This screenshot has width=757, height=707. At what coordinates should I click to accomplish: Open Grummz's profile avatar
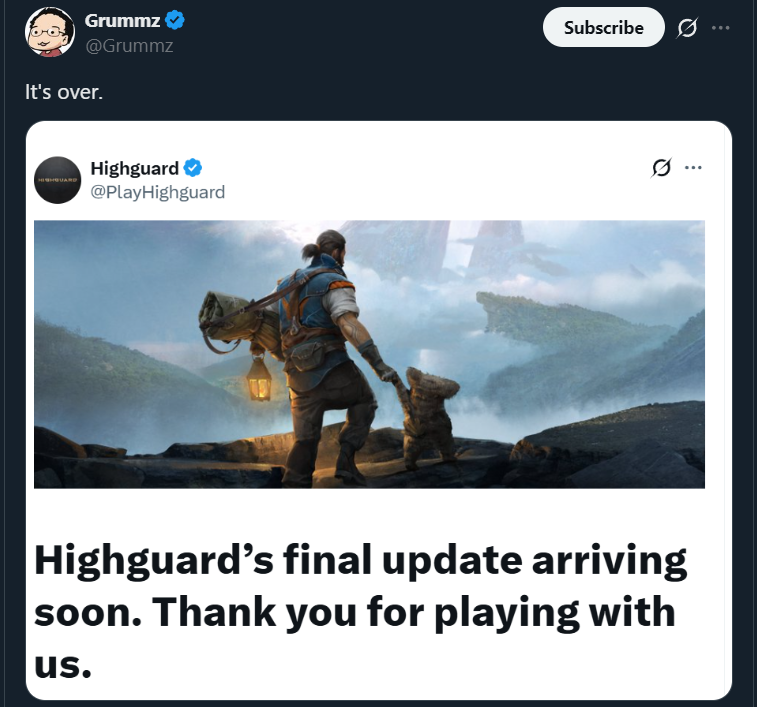coord(49,32)
